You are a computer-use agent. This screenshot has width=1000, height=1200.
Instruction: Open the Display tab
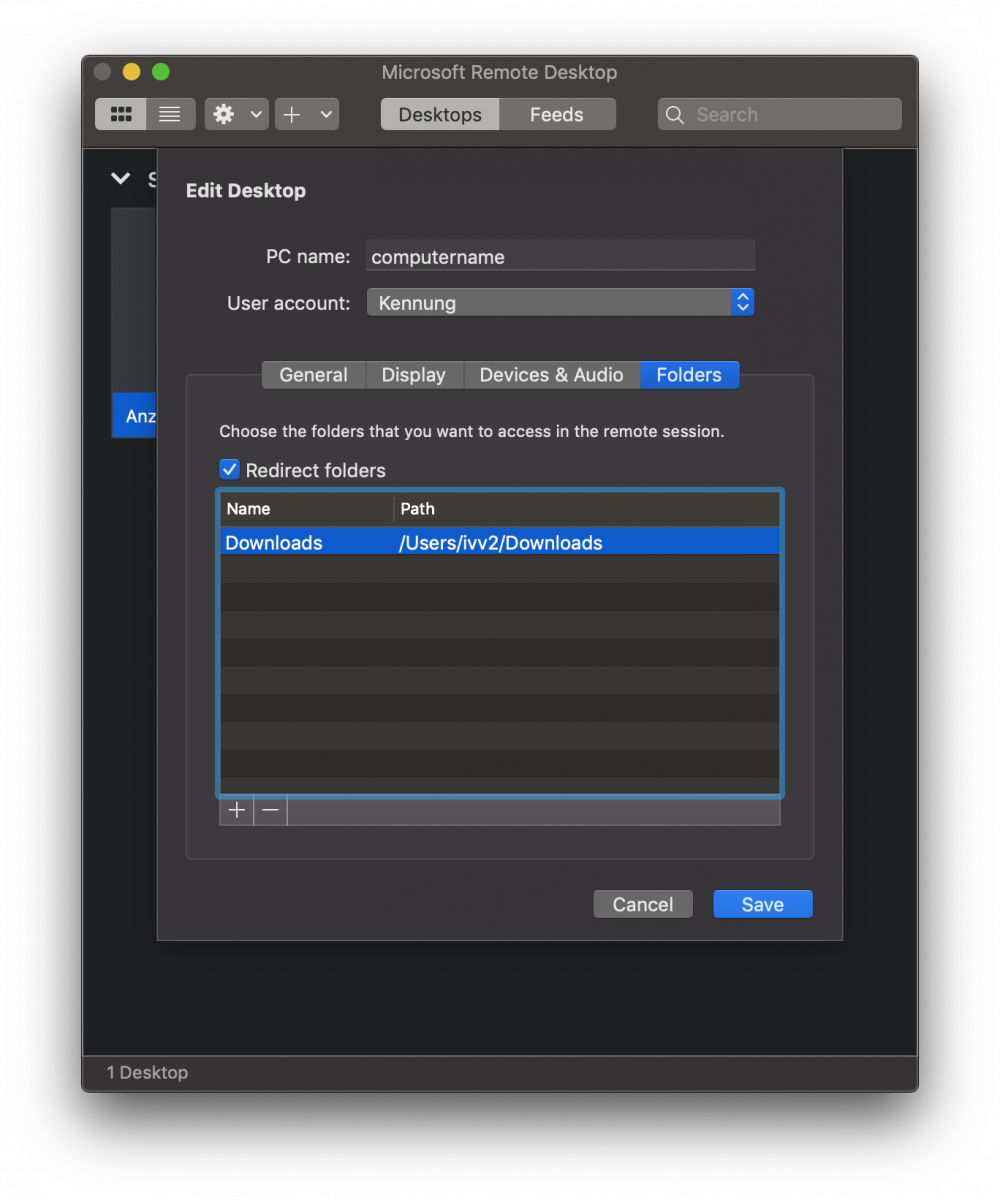tap(414, 375)
